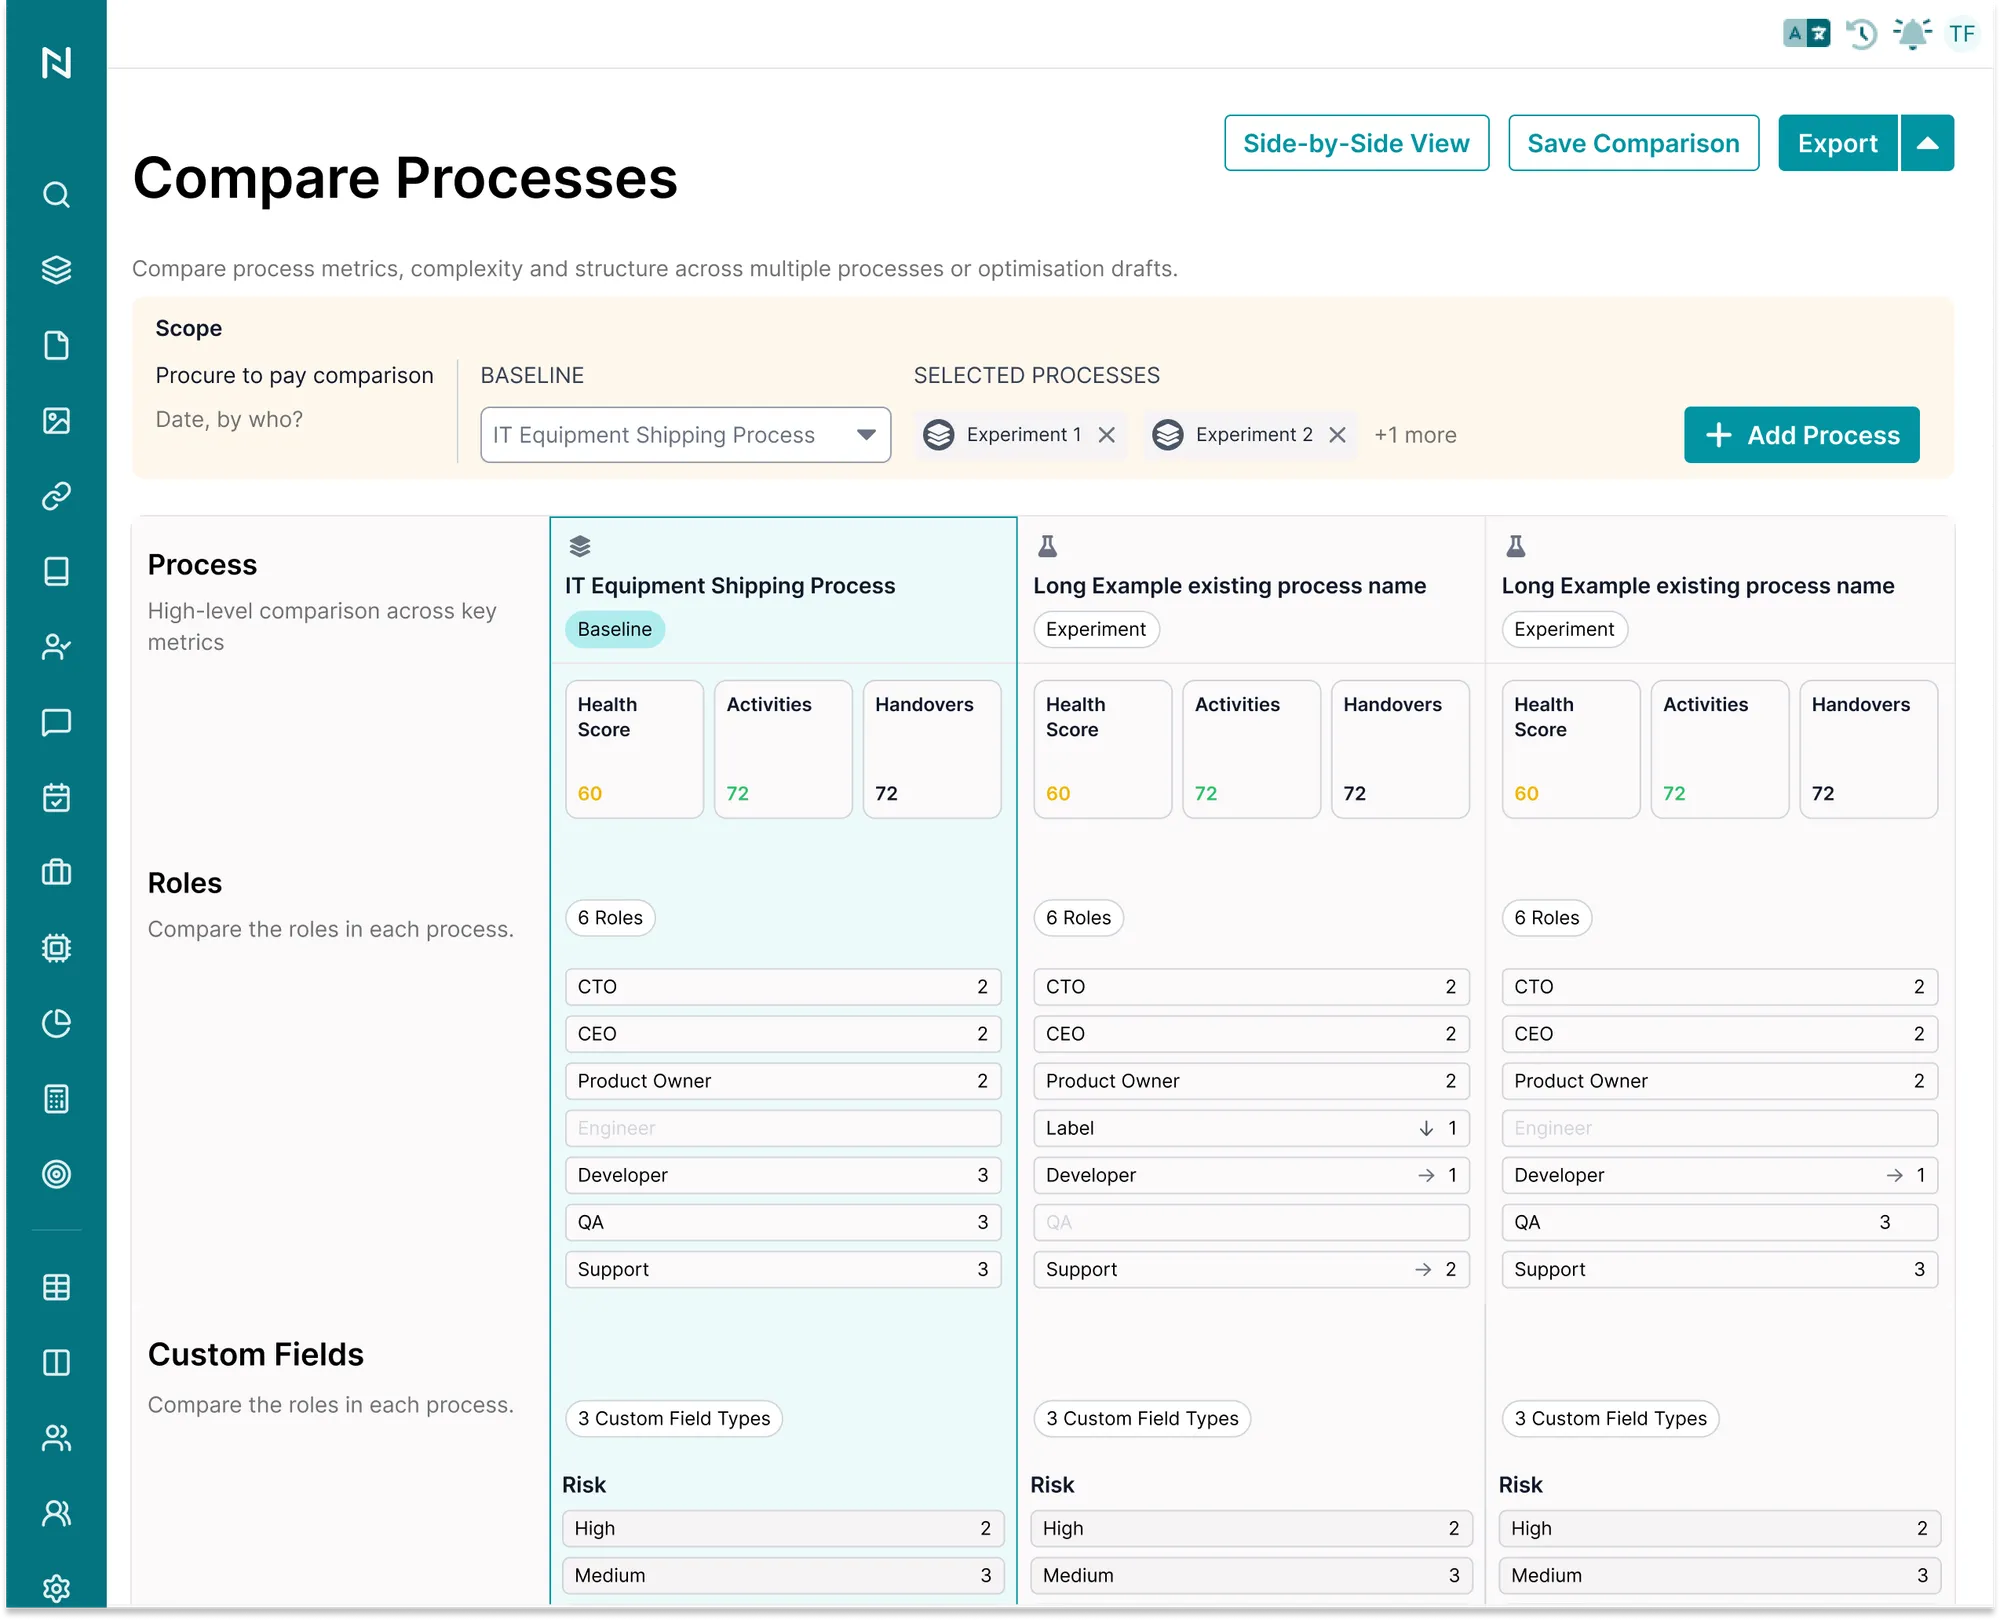Screen dimensions: 2000x1620
Task: Select the baseline Product Owner row
Action: tap(783, 1081)
